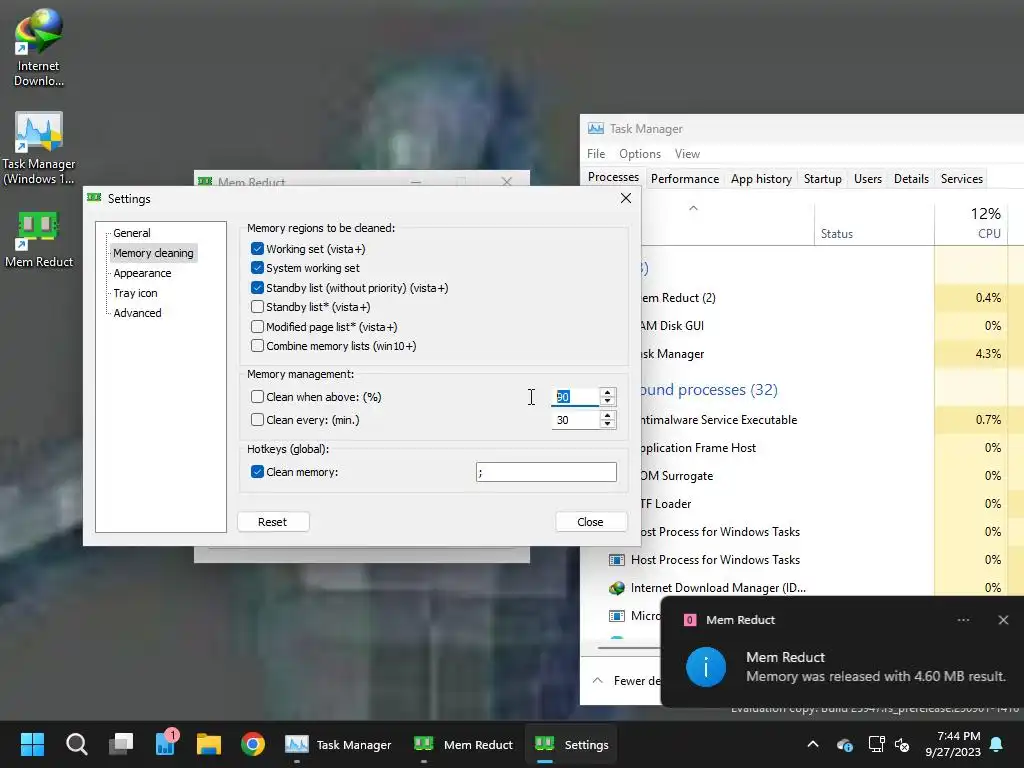Viewport: 1024px width, 768px height.
Task: Open Task Manager Options menu
Action: coord(639,153)
